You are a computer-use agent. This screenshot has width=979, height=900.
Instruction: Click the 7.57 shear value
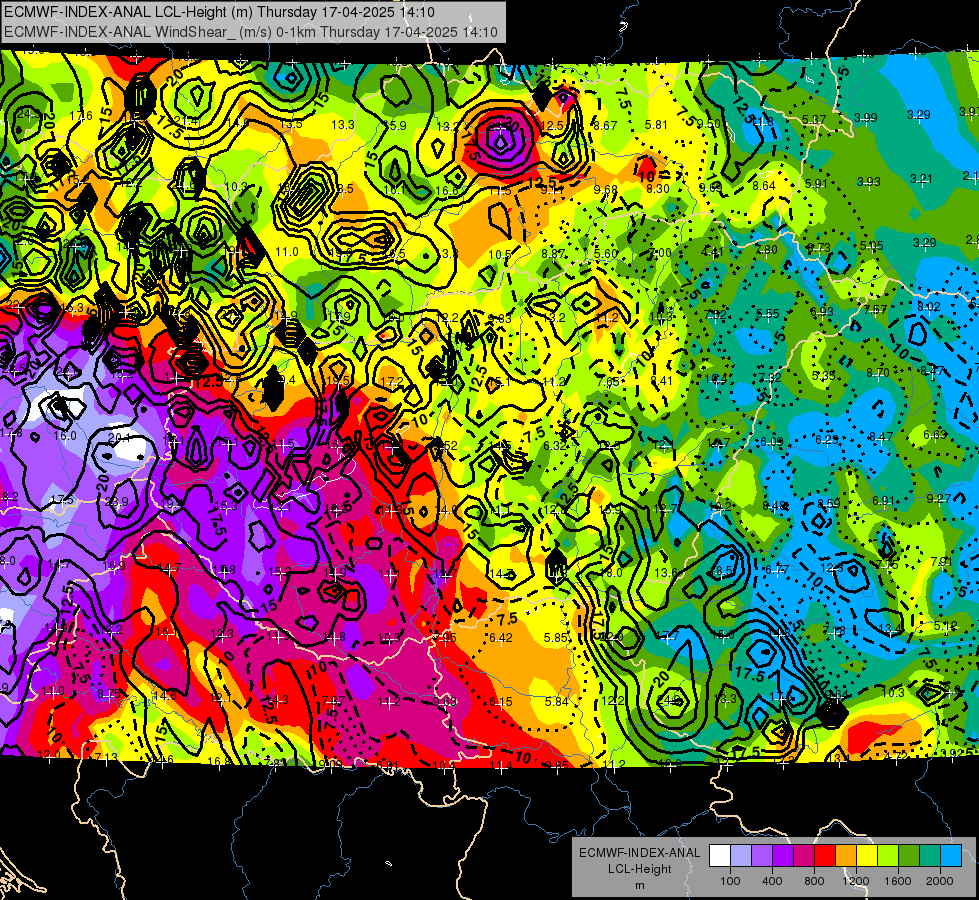(875, 310)
